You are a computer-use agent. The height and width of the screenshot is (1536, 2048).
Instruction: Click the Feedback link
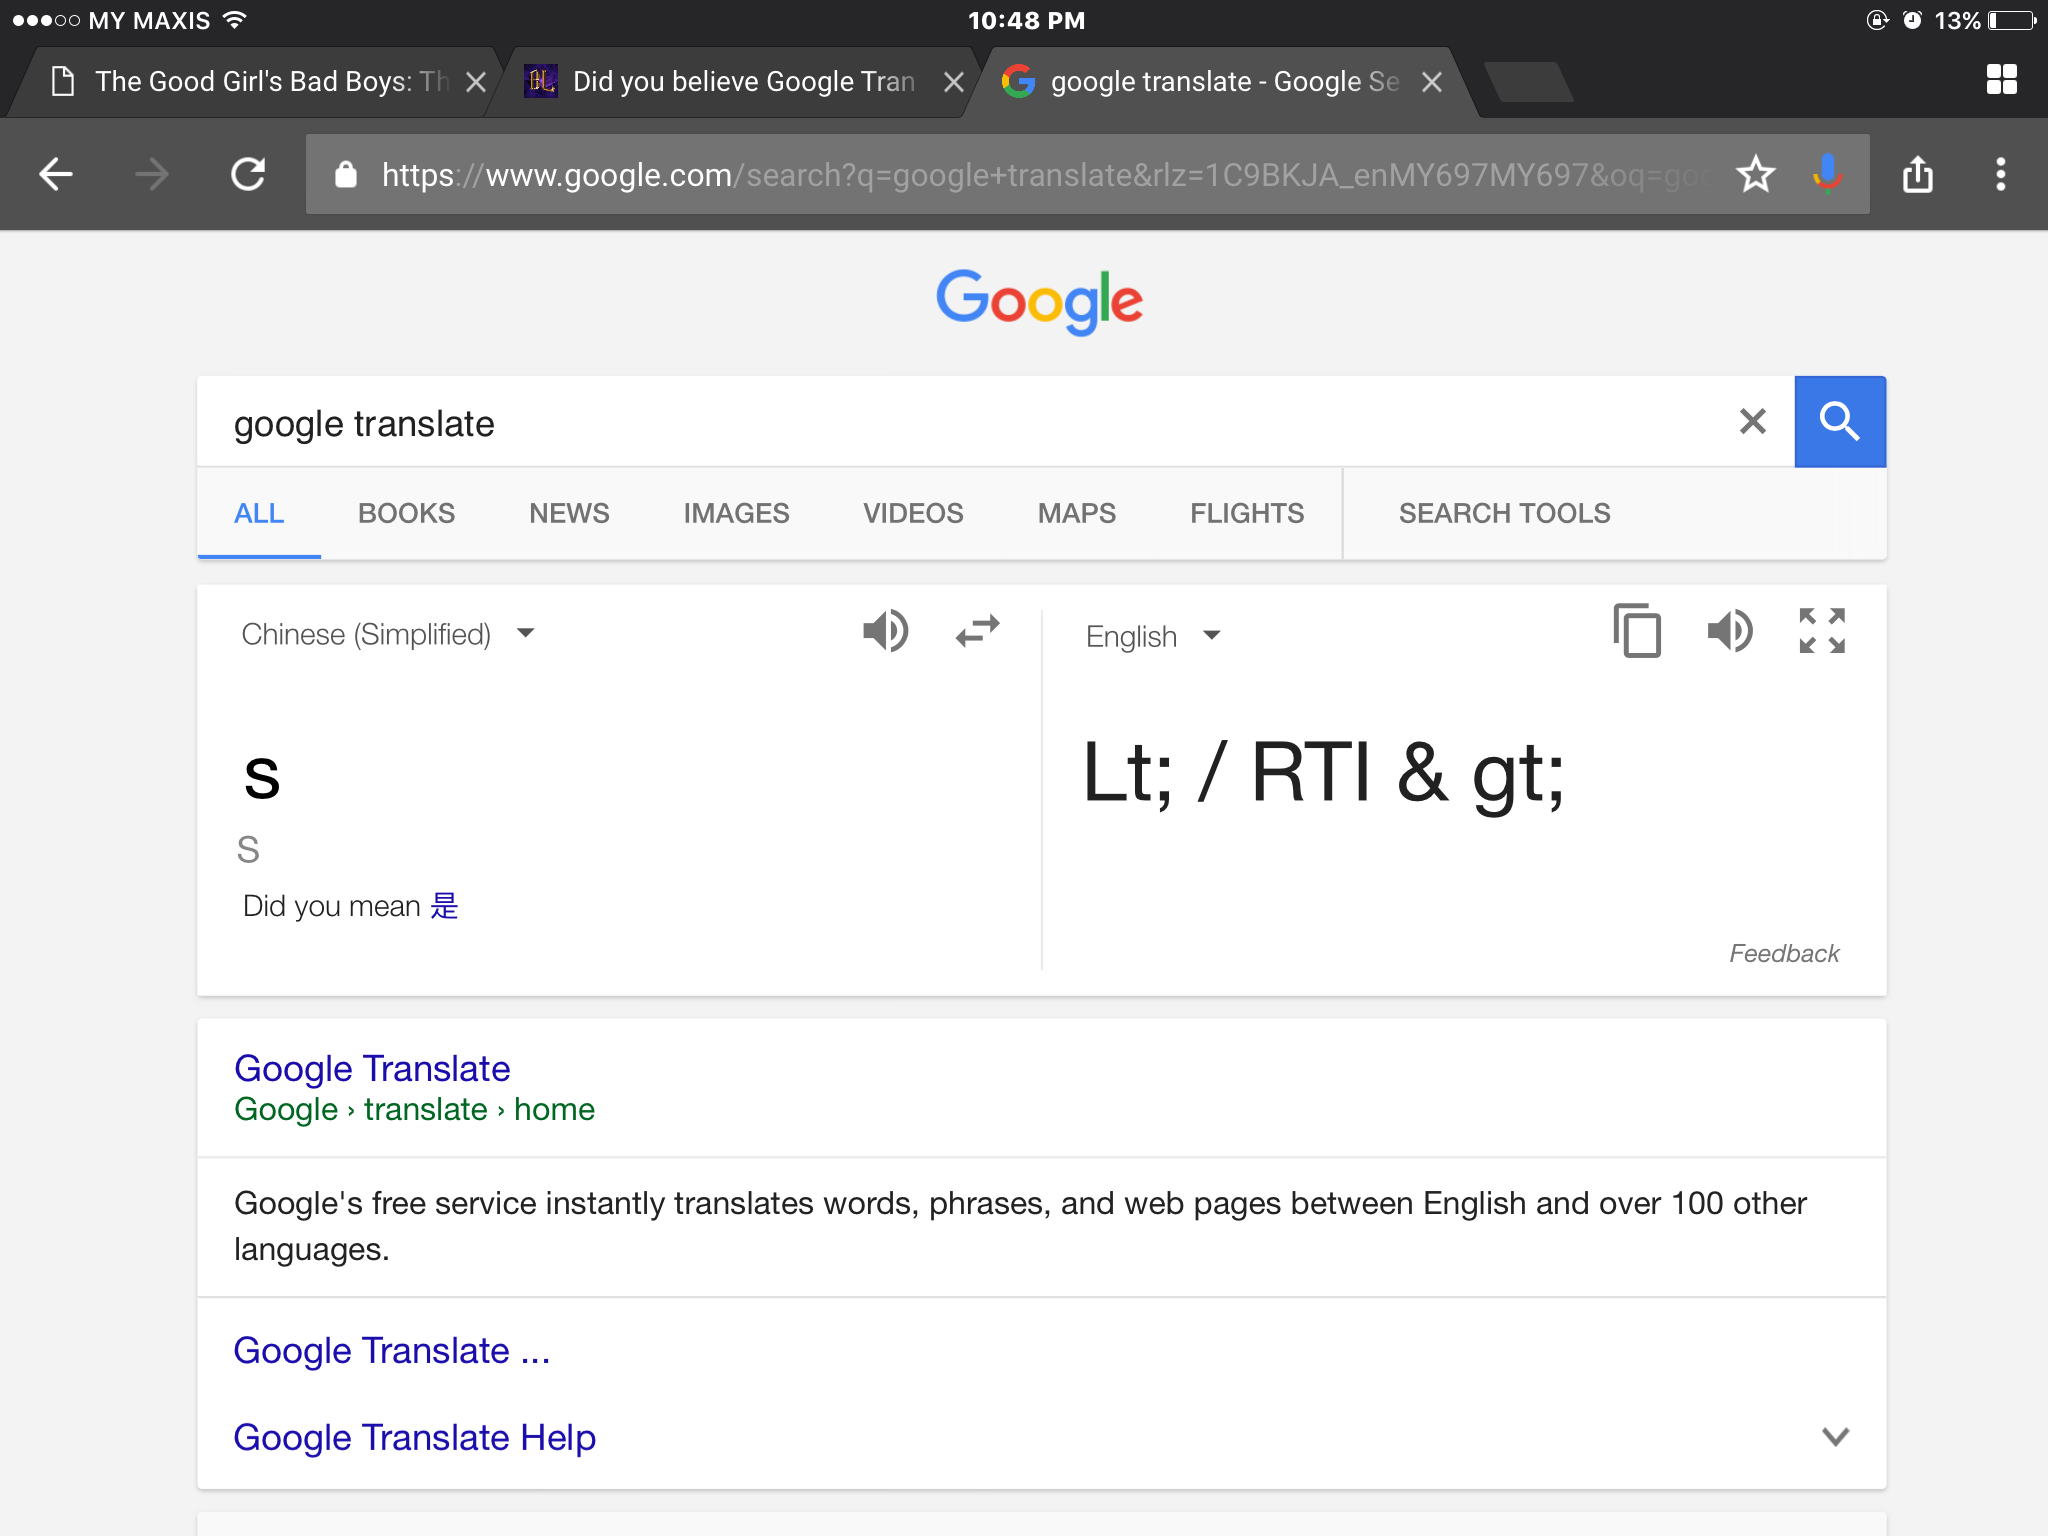(x=1784, y=953)
